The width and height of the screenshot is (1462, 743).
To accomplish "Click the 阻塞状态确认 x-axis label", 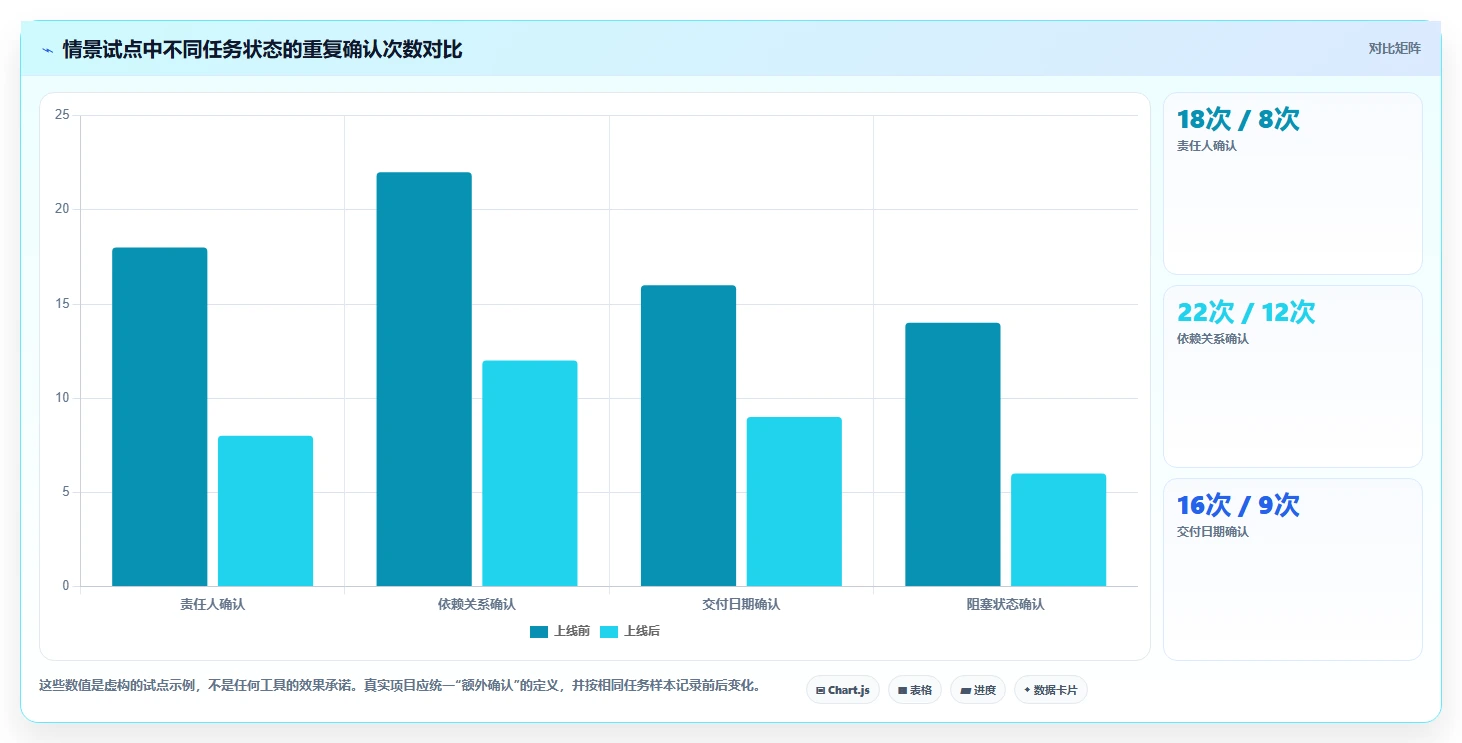I will click(x=1005, y=605).
